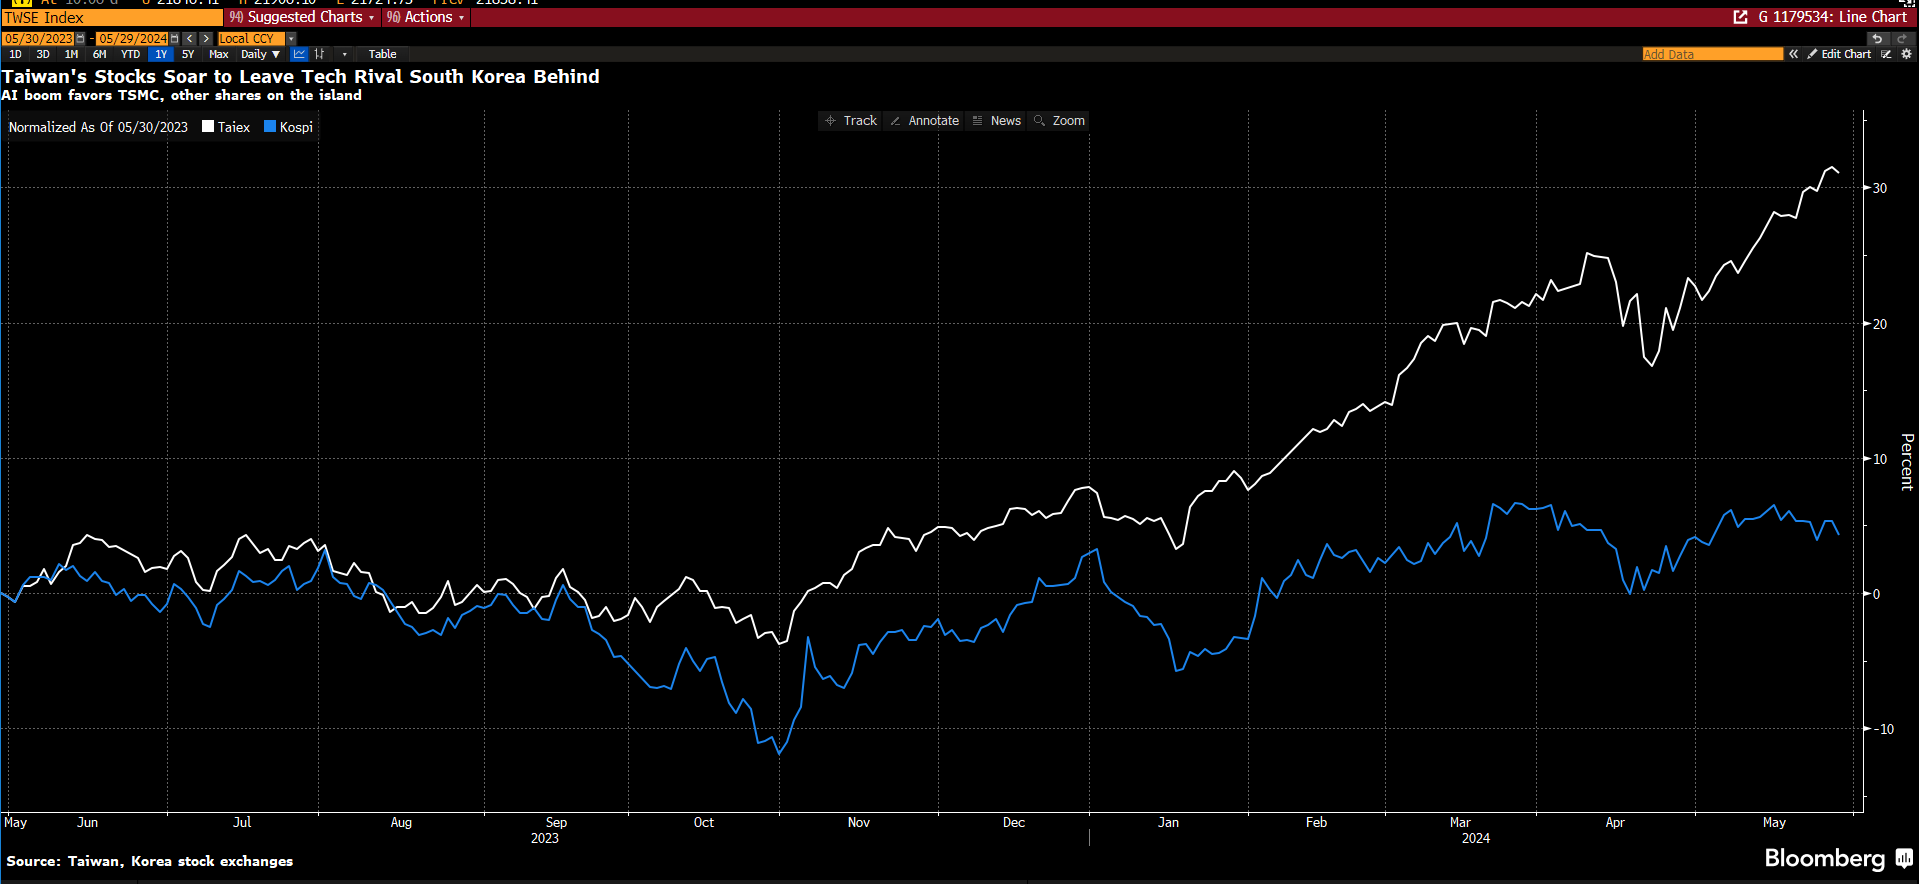
Task: Click Edit Chart button
Action: point(1839,54)
